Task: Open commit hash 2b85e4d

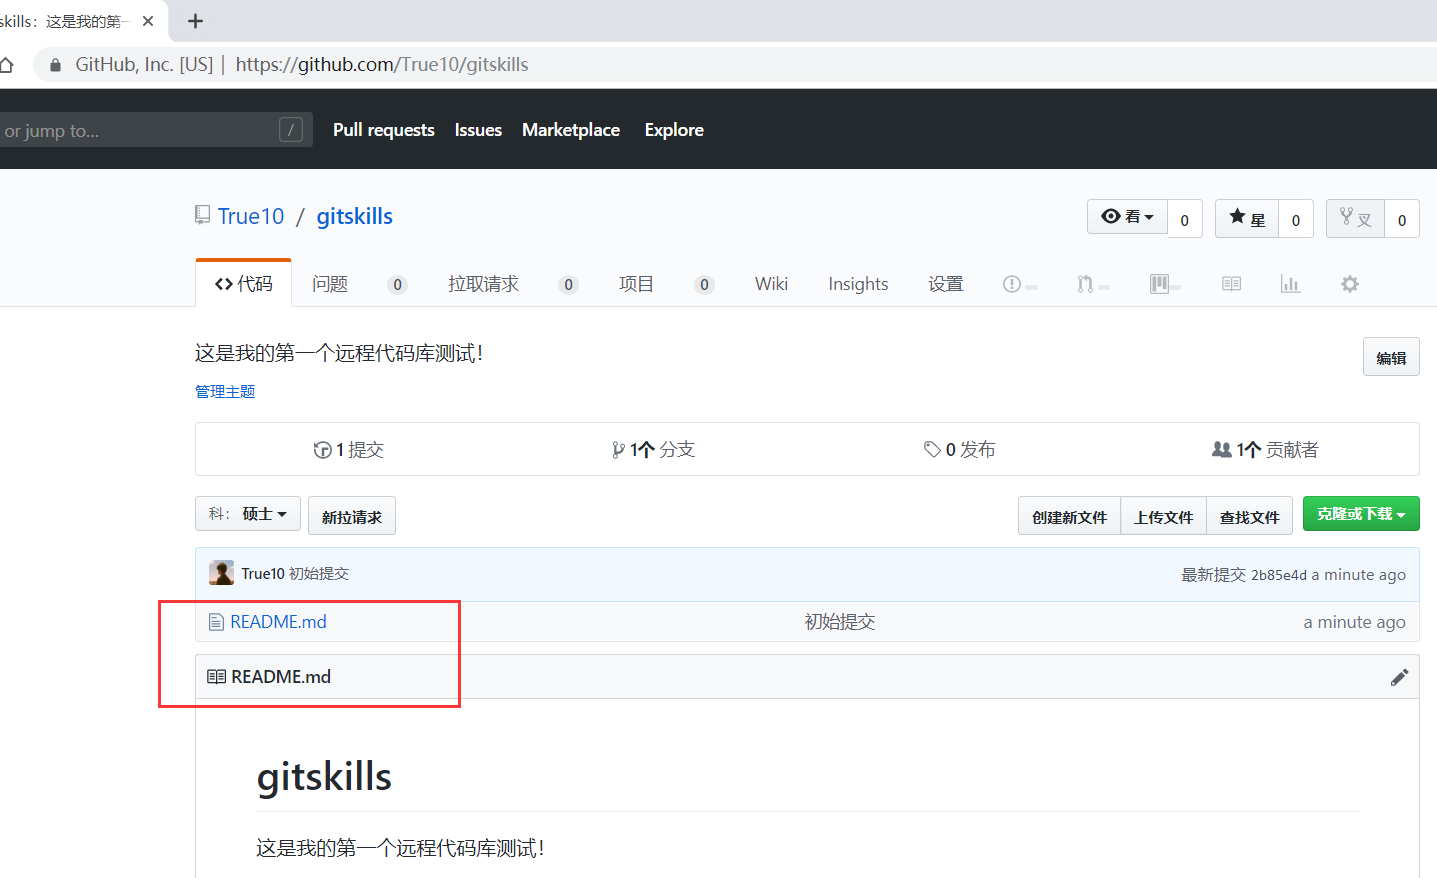Action: pyautogui.click(x=1279, y=575)
